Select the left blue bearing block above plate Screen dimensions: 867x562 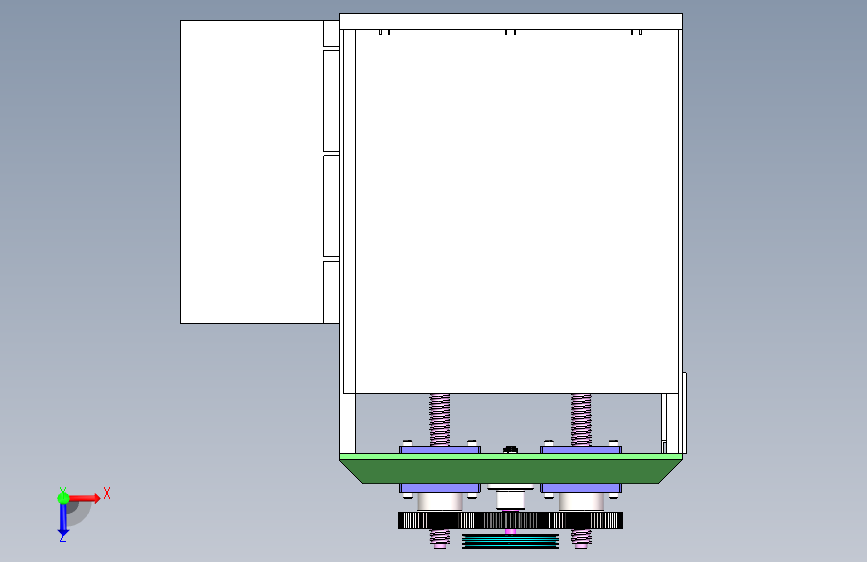coord(440,450)
